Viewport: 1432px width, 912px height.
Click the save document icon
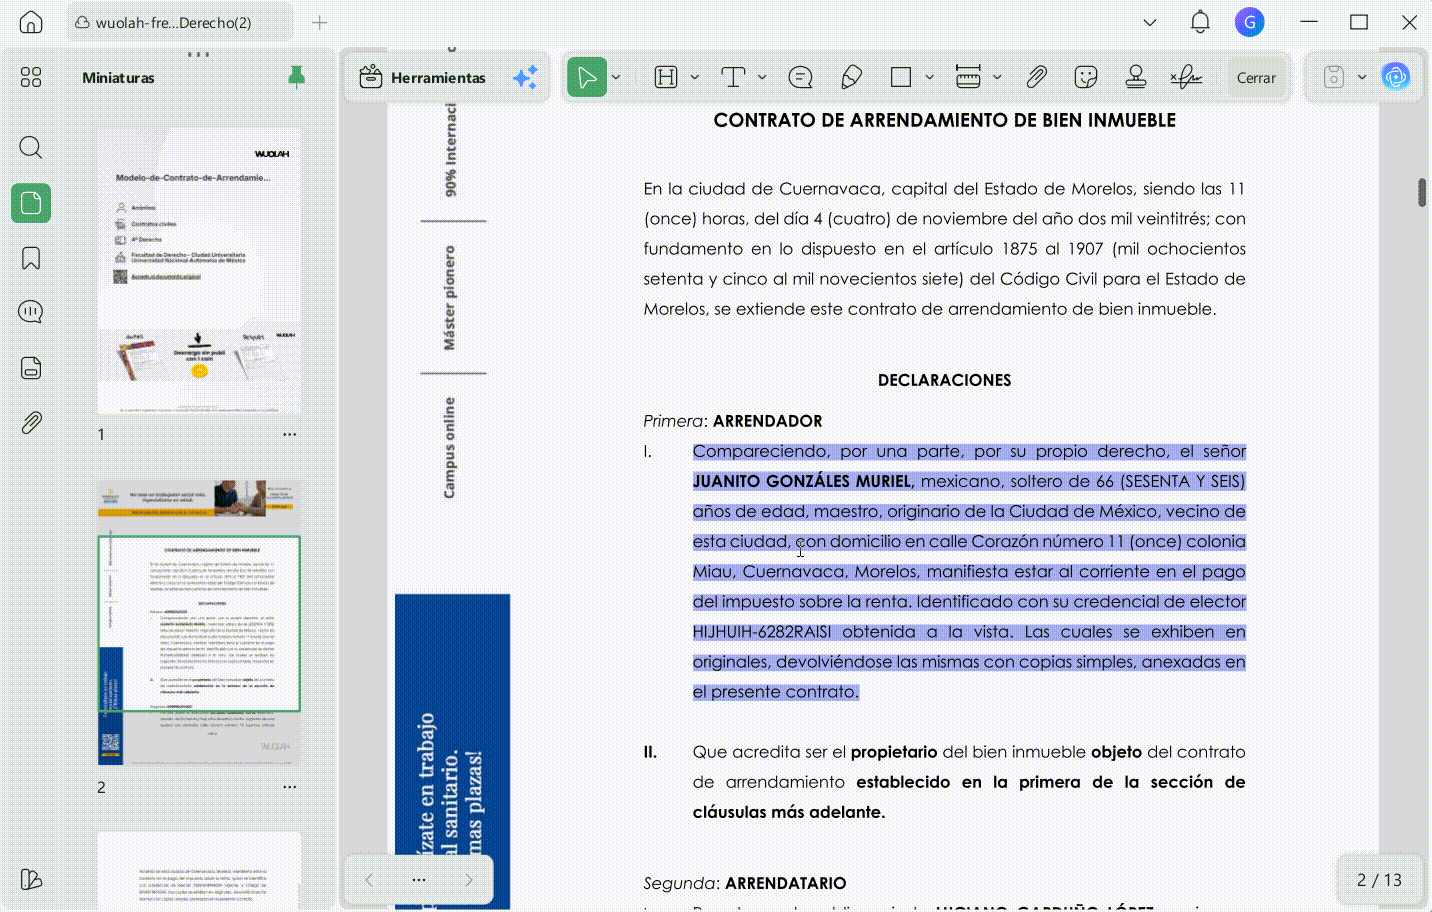tap(1334, 77)
